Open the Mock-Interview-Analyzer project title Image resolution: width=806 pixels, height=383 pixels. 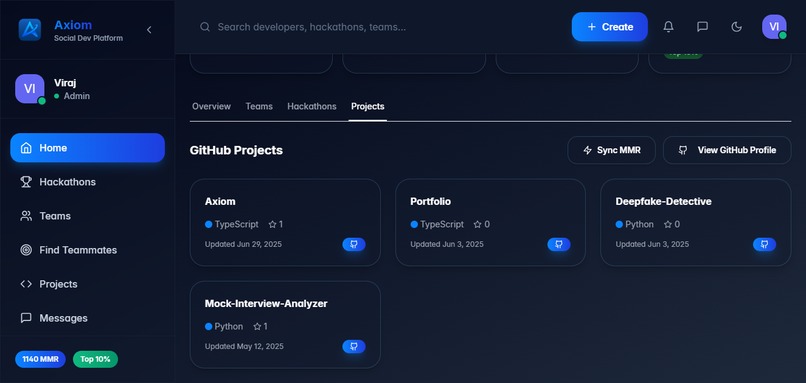266,304
